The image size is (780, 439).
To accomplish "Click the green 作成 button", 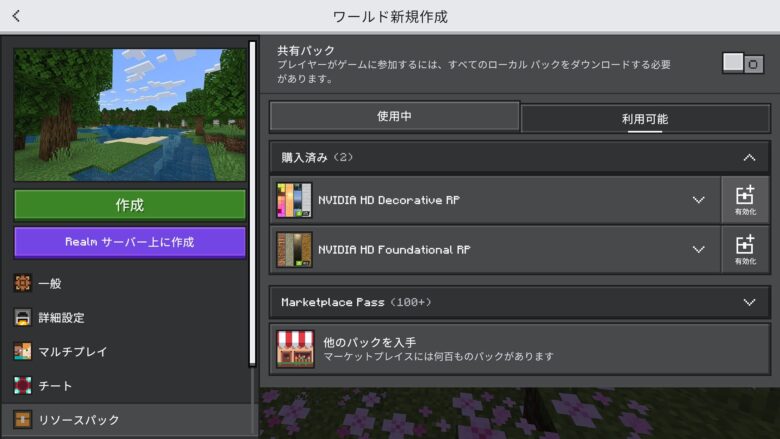I will [130, 205].
